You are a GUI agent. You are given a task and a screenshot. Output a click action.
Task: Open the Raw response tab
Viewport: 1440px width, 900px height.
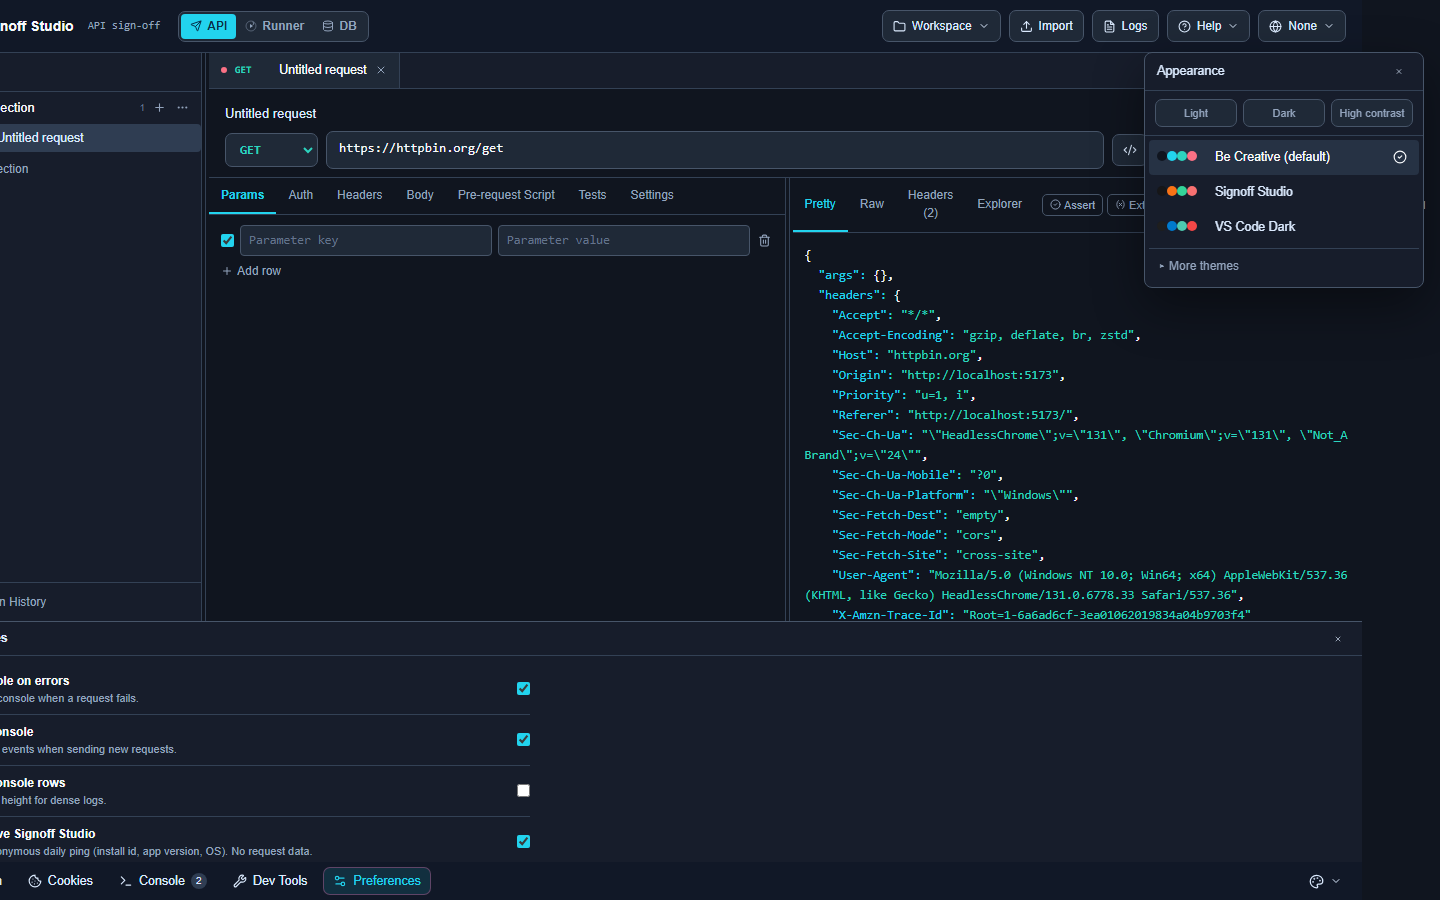tap(872, 204)
